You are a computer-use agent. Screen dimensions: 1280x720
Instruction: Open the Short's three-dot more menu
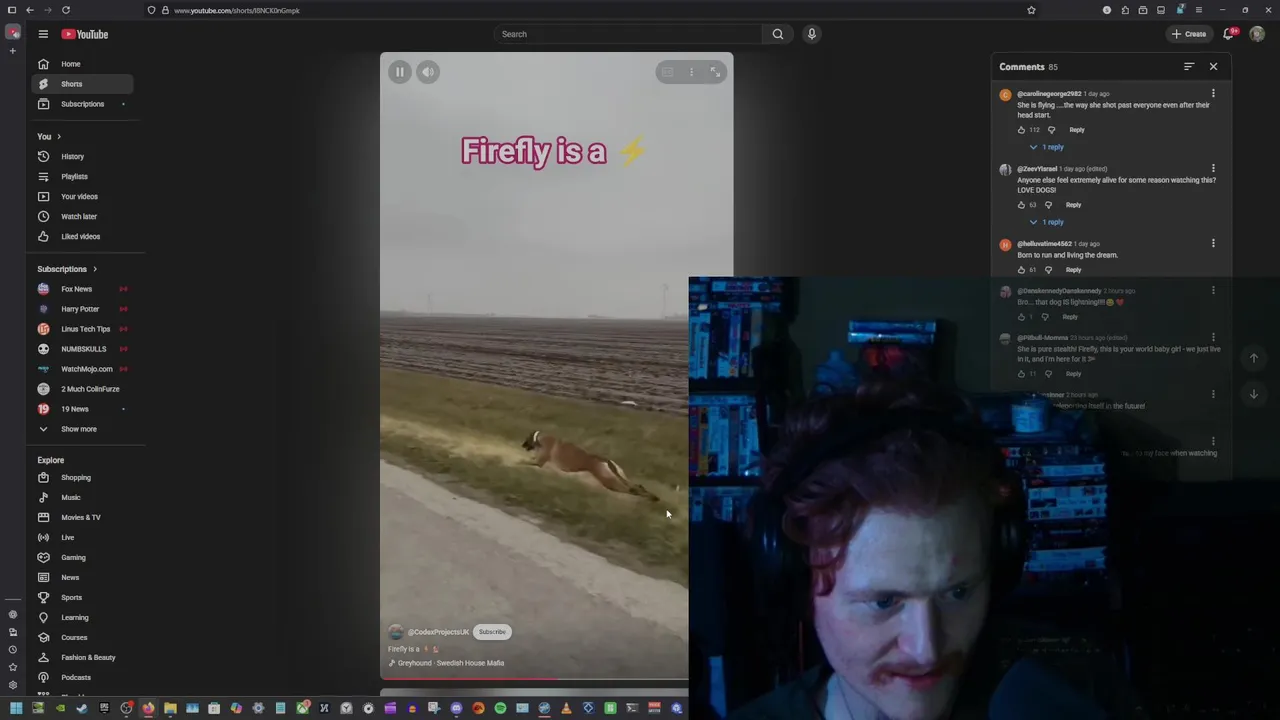[691, 72]
